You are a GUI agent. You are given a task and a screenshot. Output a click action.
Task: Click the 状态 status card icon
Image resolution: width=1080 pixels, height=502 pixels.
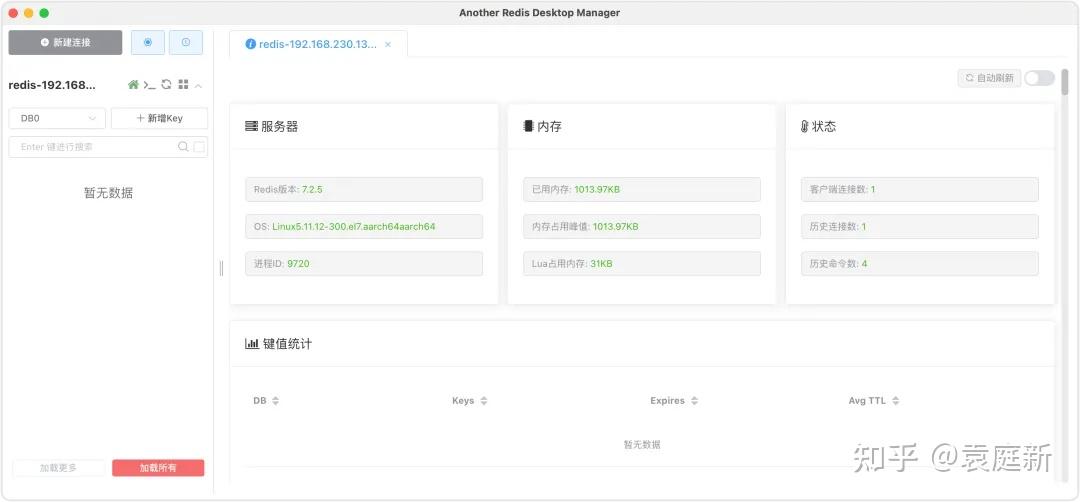point(804,127)
